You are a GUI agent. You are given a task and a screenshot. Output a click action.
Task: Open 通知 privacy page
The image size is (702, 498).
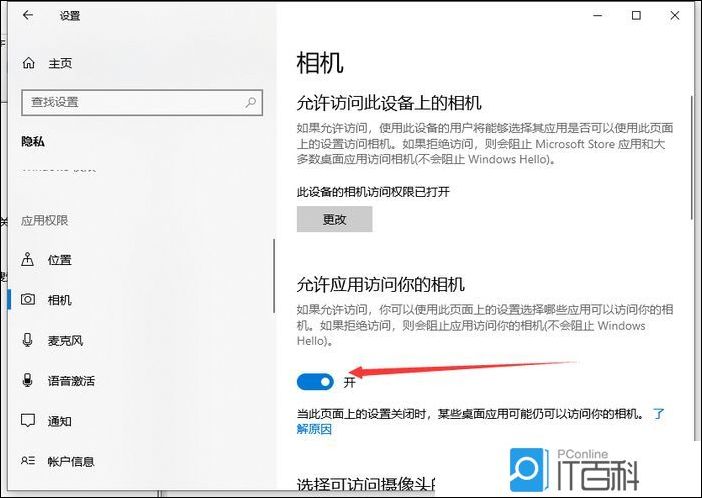(60, 421)
